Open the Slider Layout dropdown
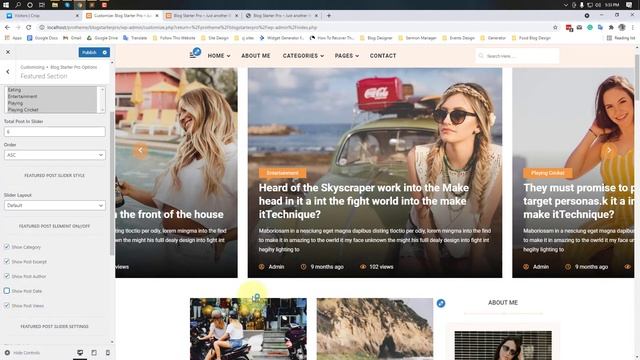 point(54,205)
